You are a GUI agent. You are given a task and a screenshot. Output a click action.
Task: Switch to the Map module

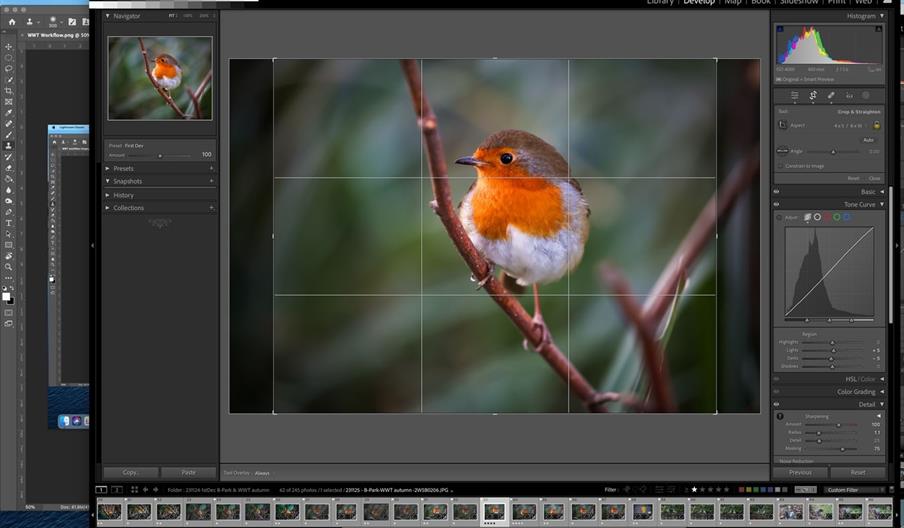click(733, 2)
